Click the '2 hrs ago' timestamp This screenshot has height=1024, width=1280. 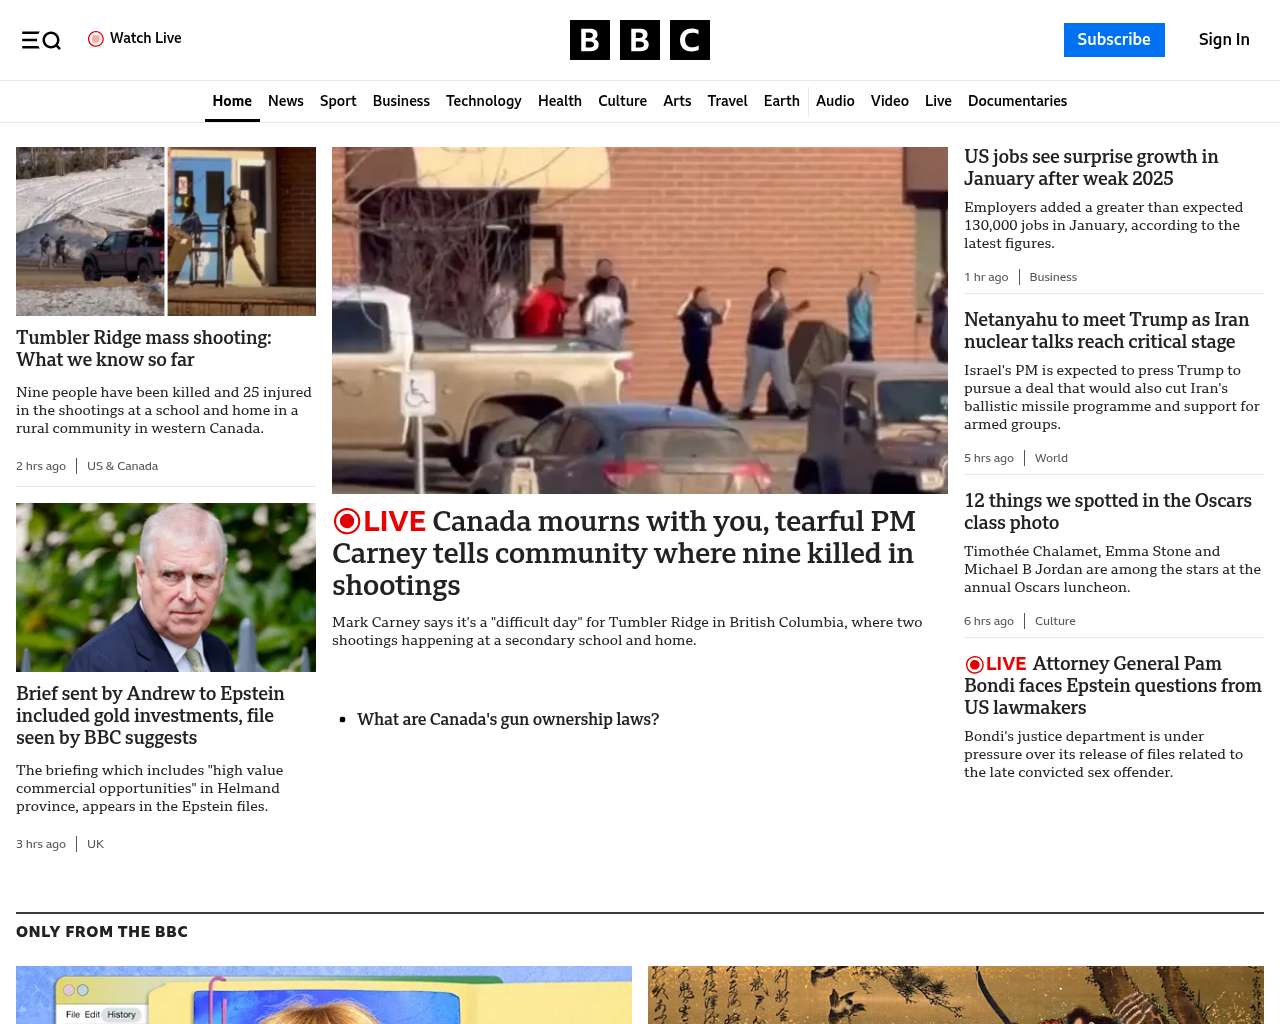(41, 466)
